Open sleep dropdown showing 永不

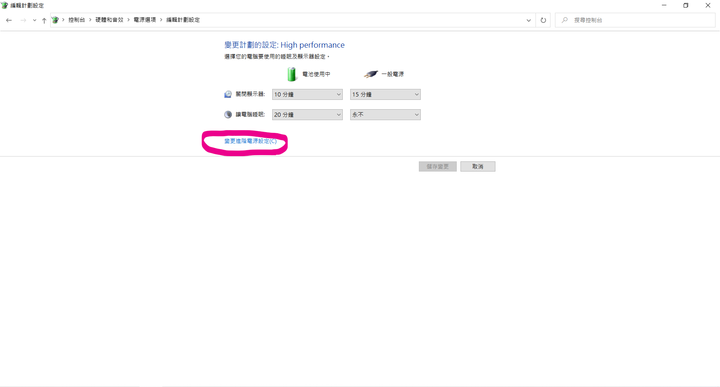(385, 114)
